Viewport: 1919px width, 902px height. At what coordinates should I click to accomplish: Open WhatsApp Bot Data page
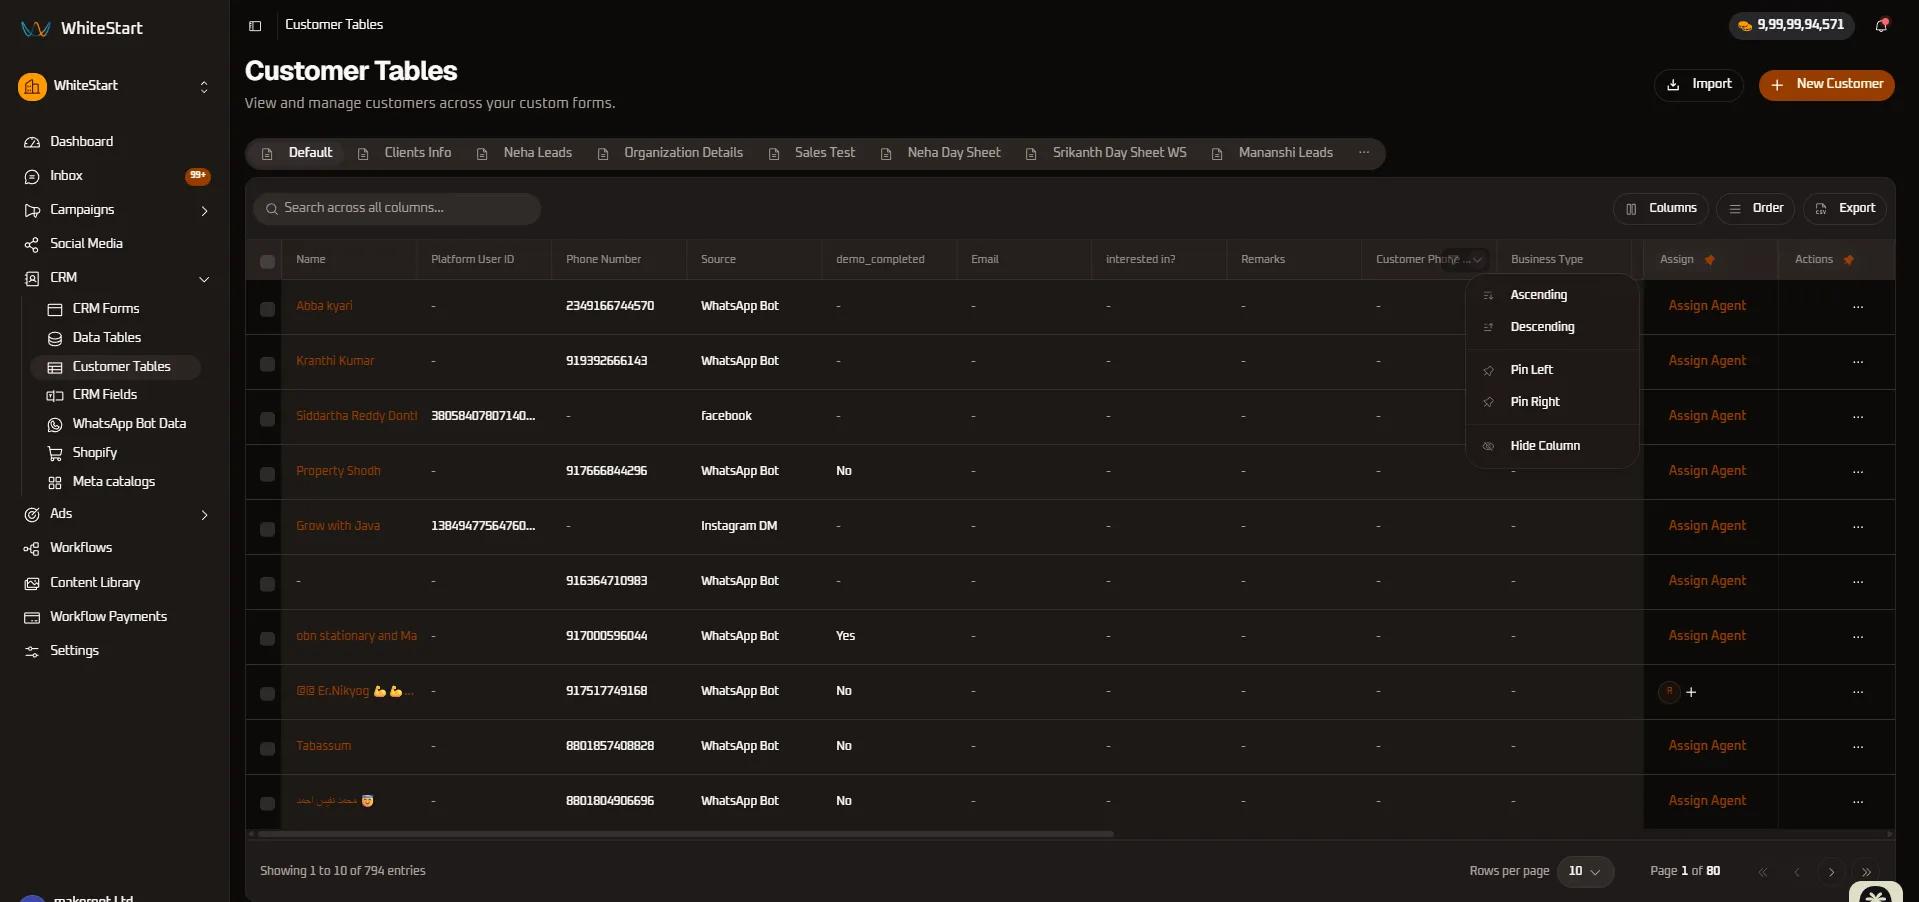pos(129,424)
